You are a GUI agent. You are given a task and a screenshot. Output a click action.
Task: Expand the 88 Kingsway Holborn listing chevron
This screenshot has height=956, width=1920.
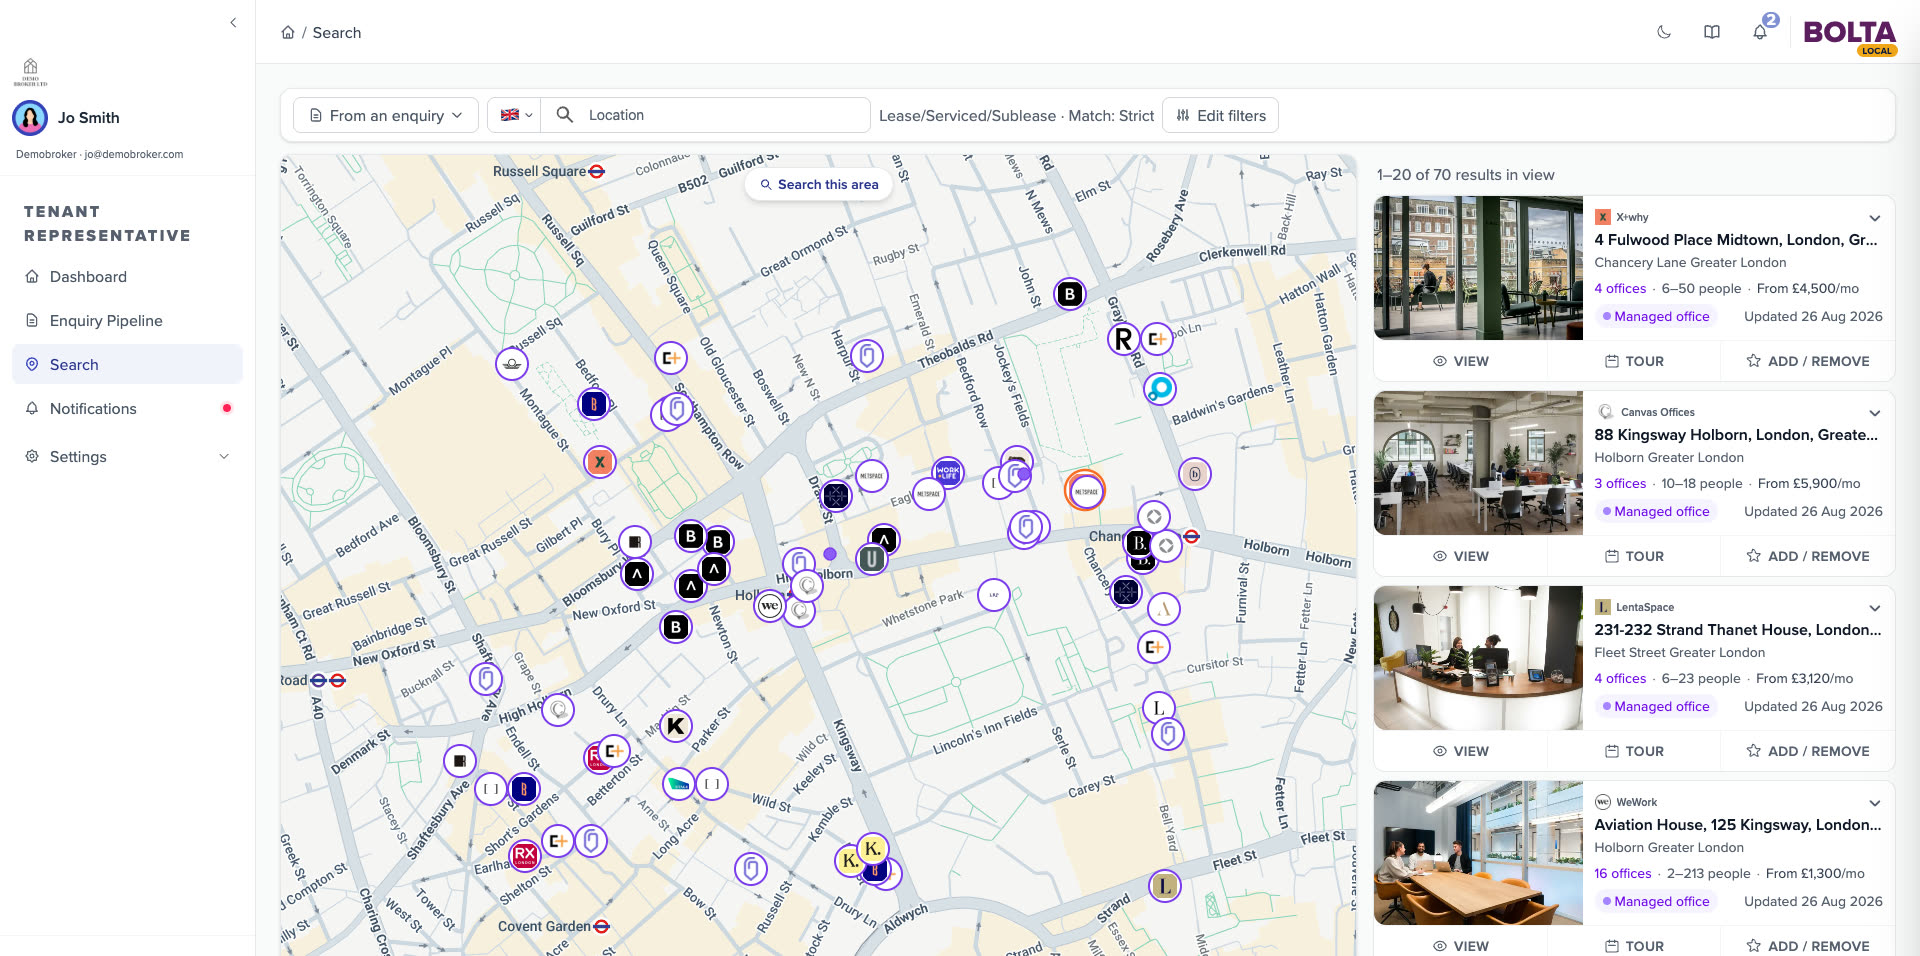coord(1875,413)
